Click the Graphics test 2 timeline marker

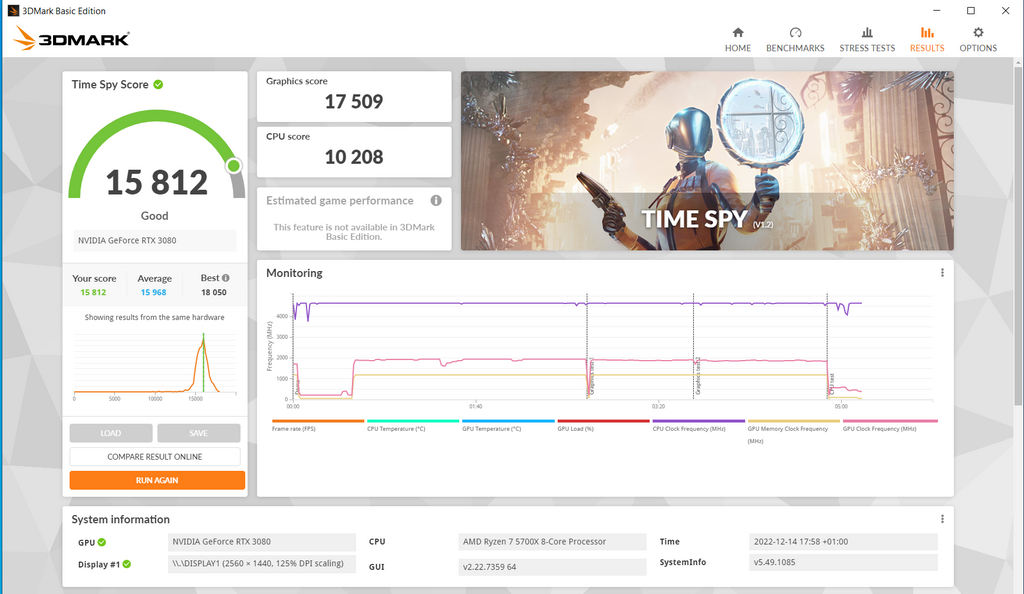697,375
